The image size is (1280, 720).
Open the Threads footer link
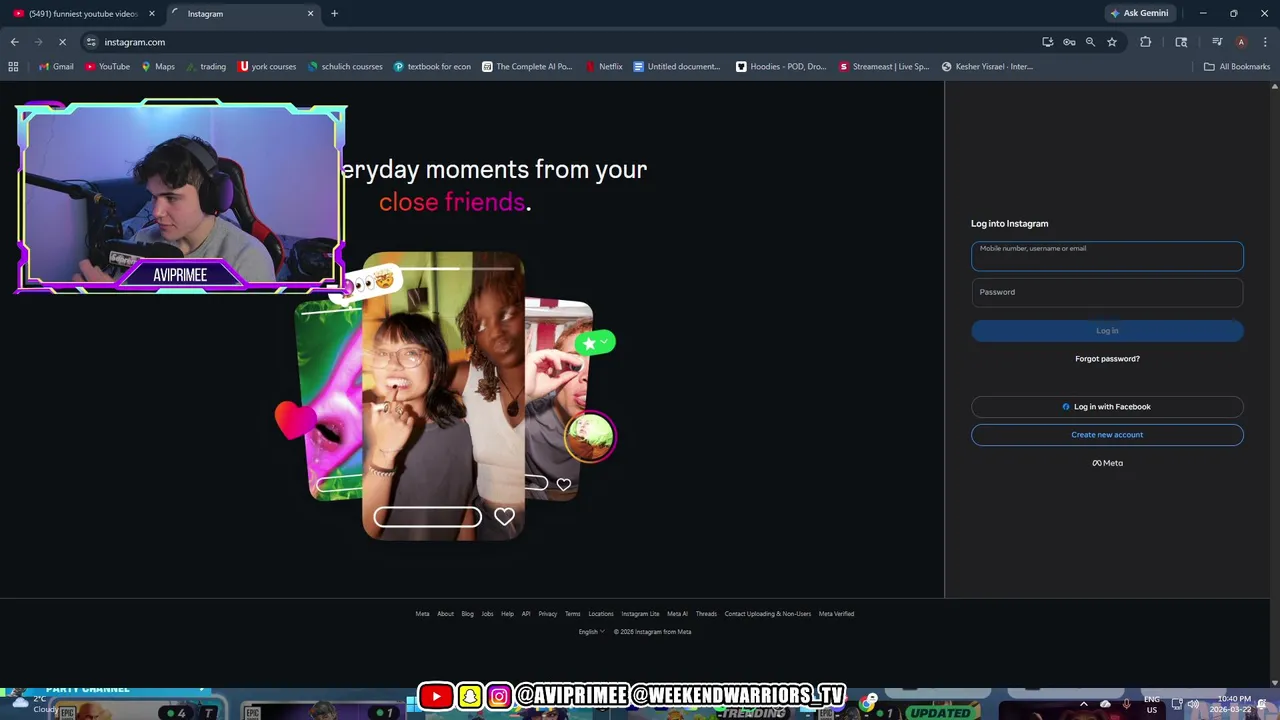pos(706,614)
